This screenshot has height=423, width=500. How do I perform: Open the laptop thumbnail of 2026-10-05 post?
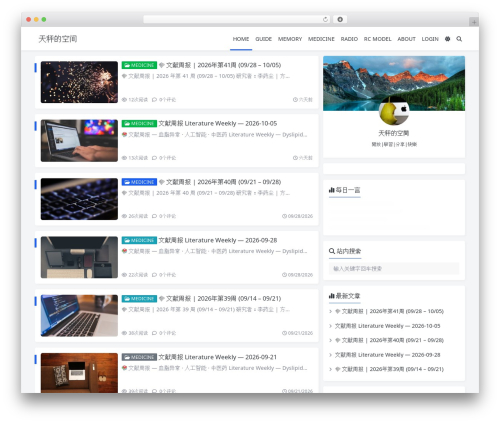pyautogui.click(x=79, y=141)
